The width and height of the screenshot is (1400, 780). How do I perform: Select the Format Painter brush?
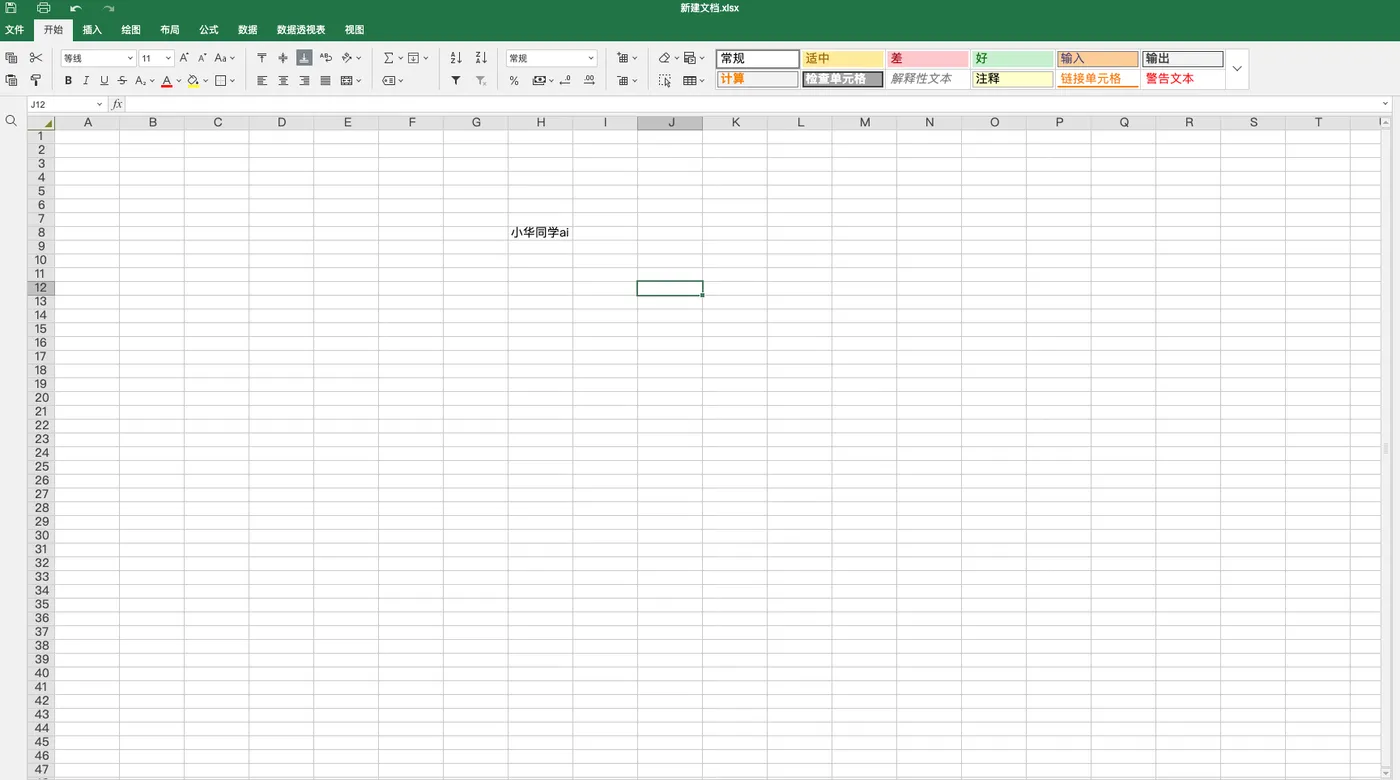coord(36,80)
